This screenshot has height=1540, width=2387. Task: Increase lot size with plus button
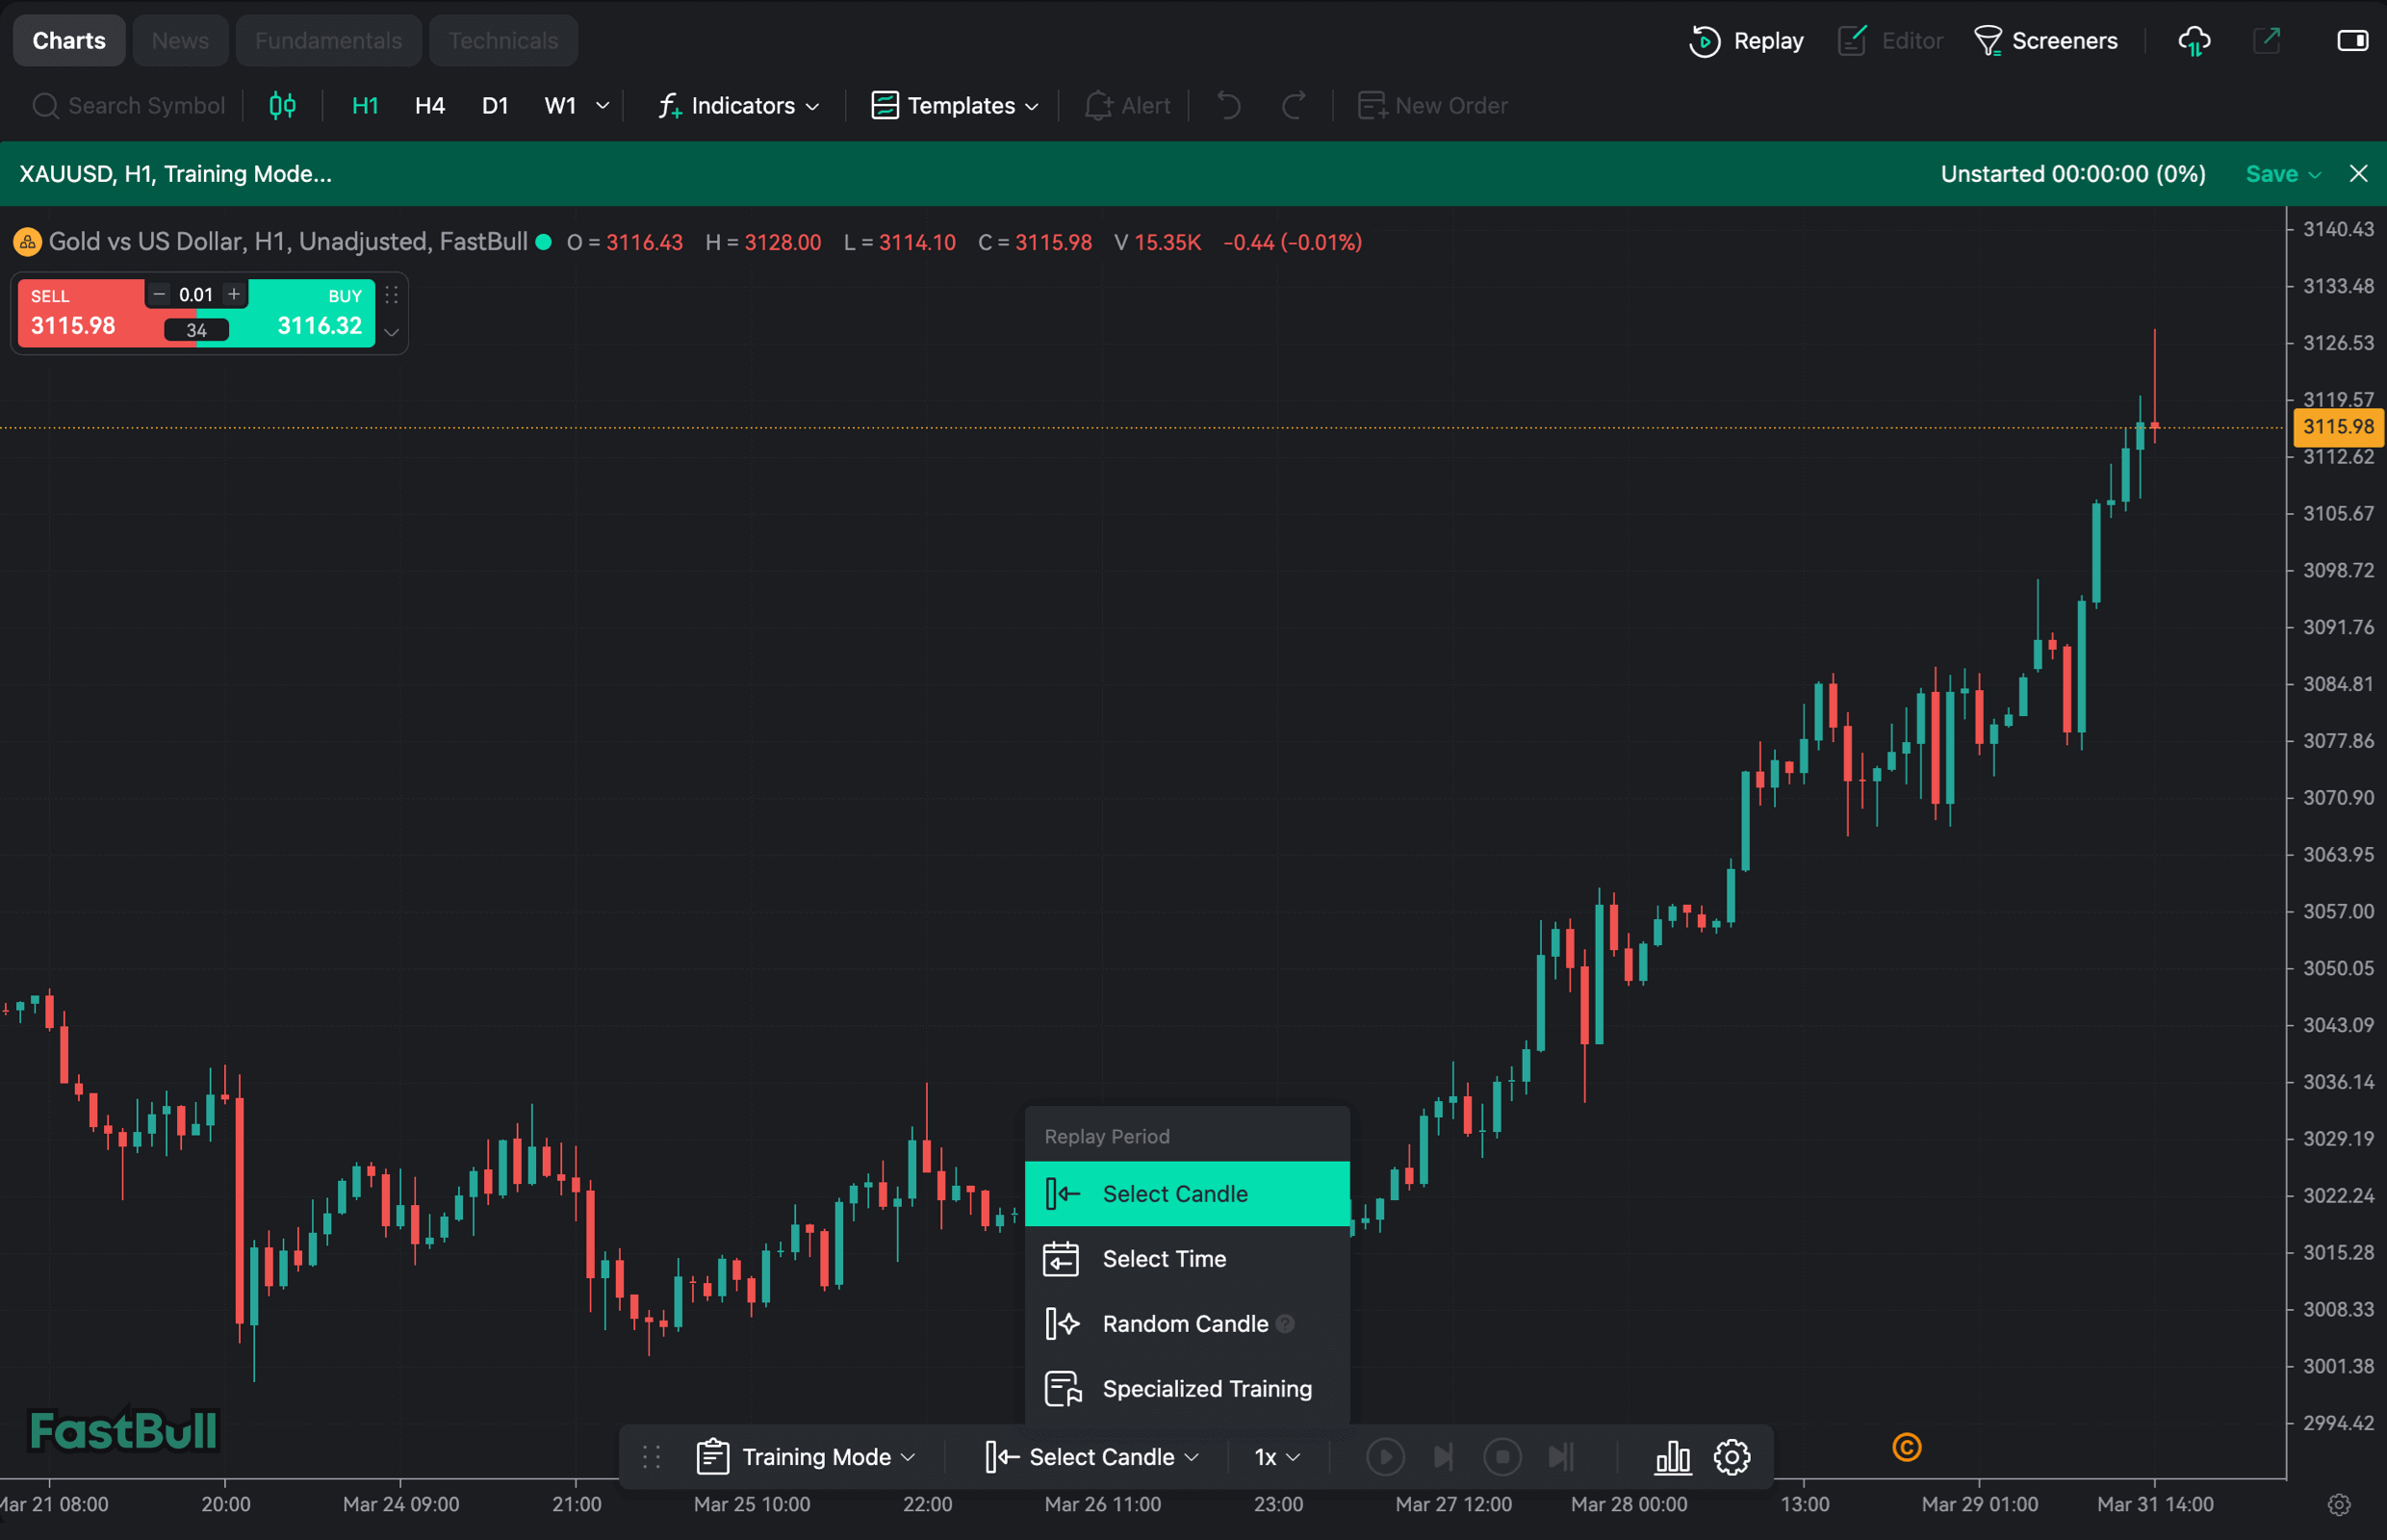point(234,294)
